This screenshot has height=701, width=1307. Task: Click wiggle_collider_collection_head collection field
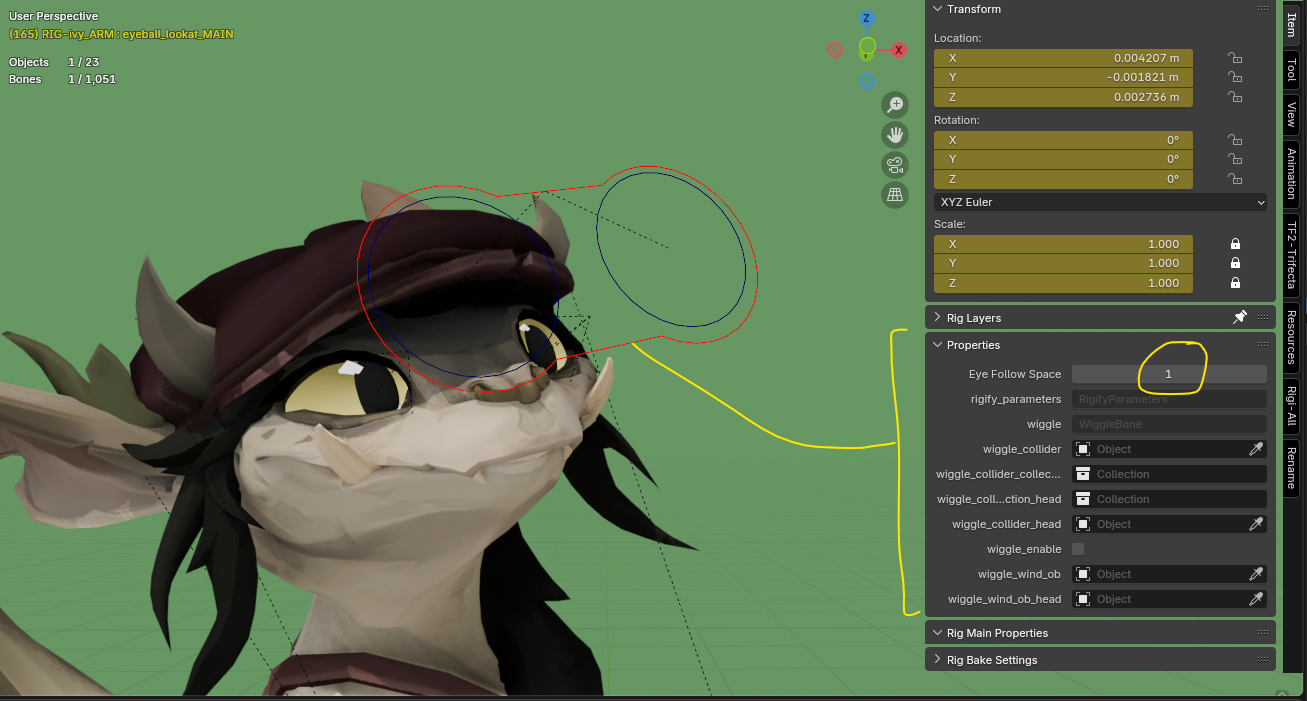pyautogui.click(x=1169, y=499)
